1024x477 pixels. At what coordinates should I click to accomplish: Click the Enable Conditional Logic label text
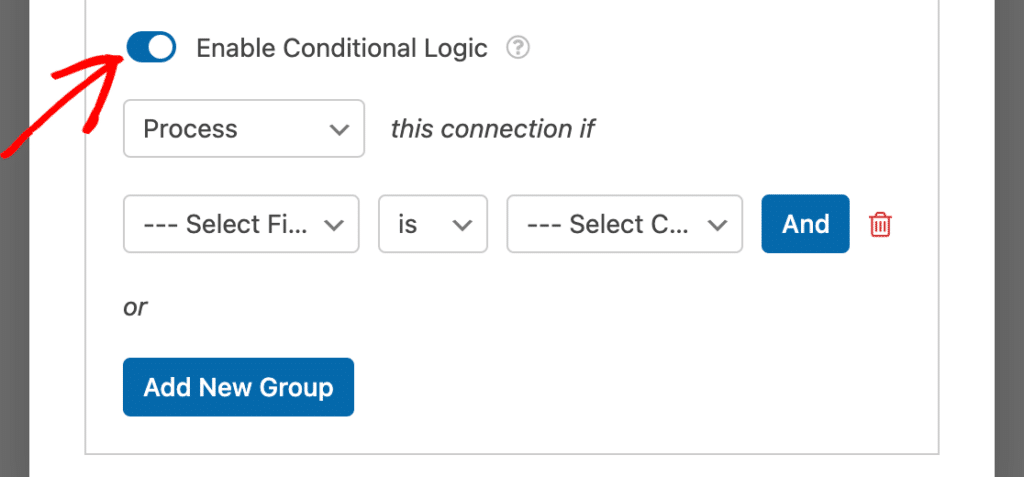point(341,47)
